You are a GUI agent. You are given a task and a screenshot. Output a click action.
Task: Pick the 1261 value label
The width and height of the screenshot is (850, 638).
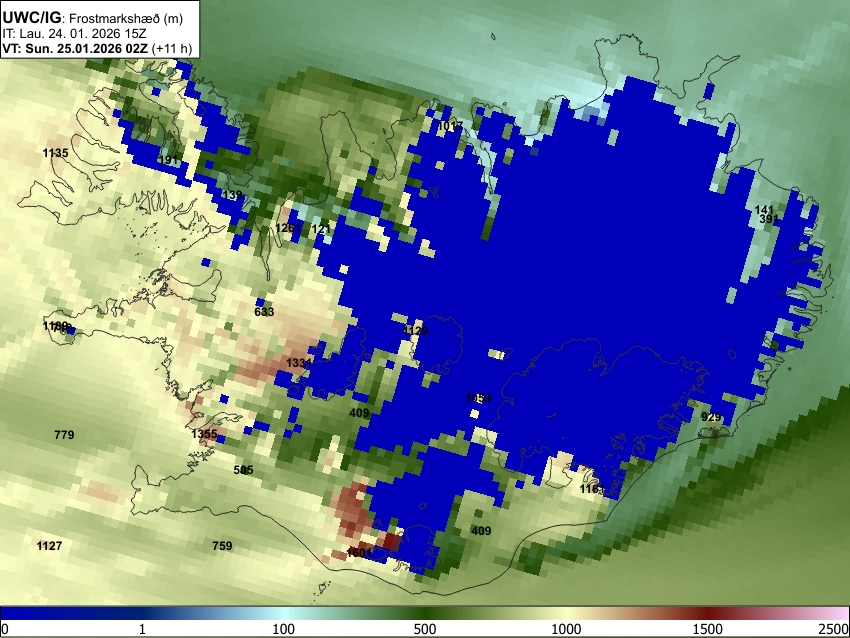(x=288, y=228)
